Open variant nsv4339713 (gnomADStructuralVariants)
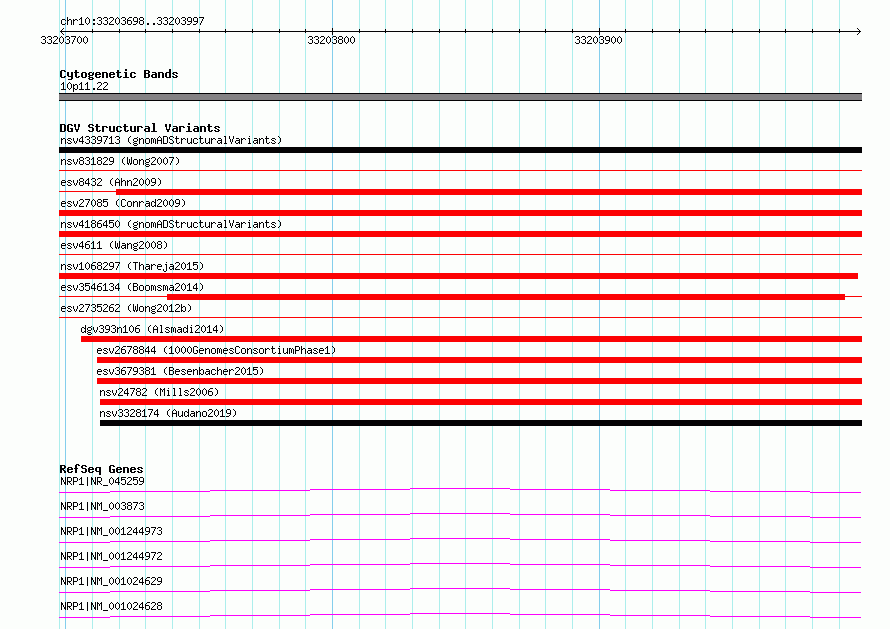The width and height of the screenshot is (890, 629). point(171,140)
